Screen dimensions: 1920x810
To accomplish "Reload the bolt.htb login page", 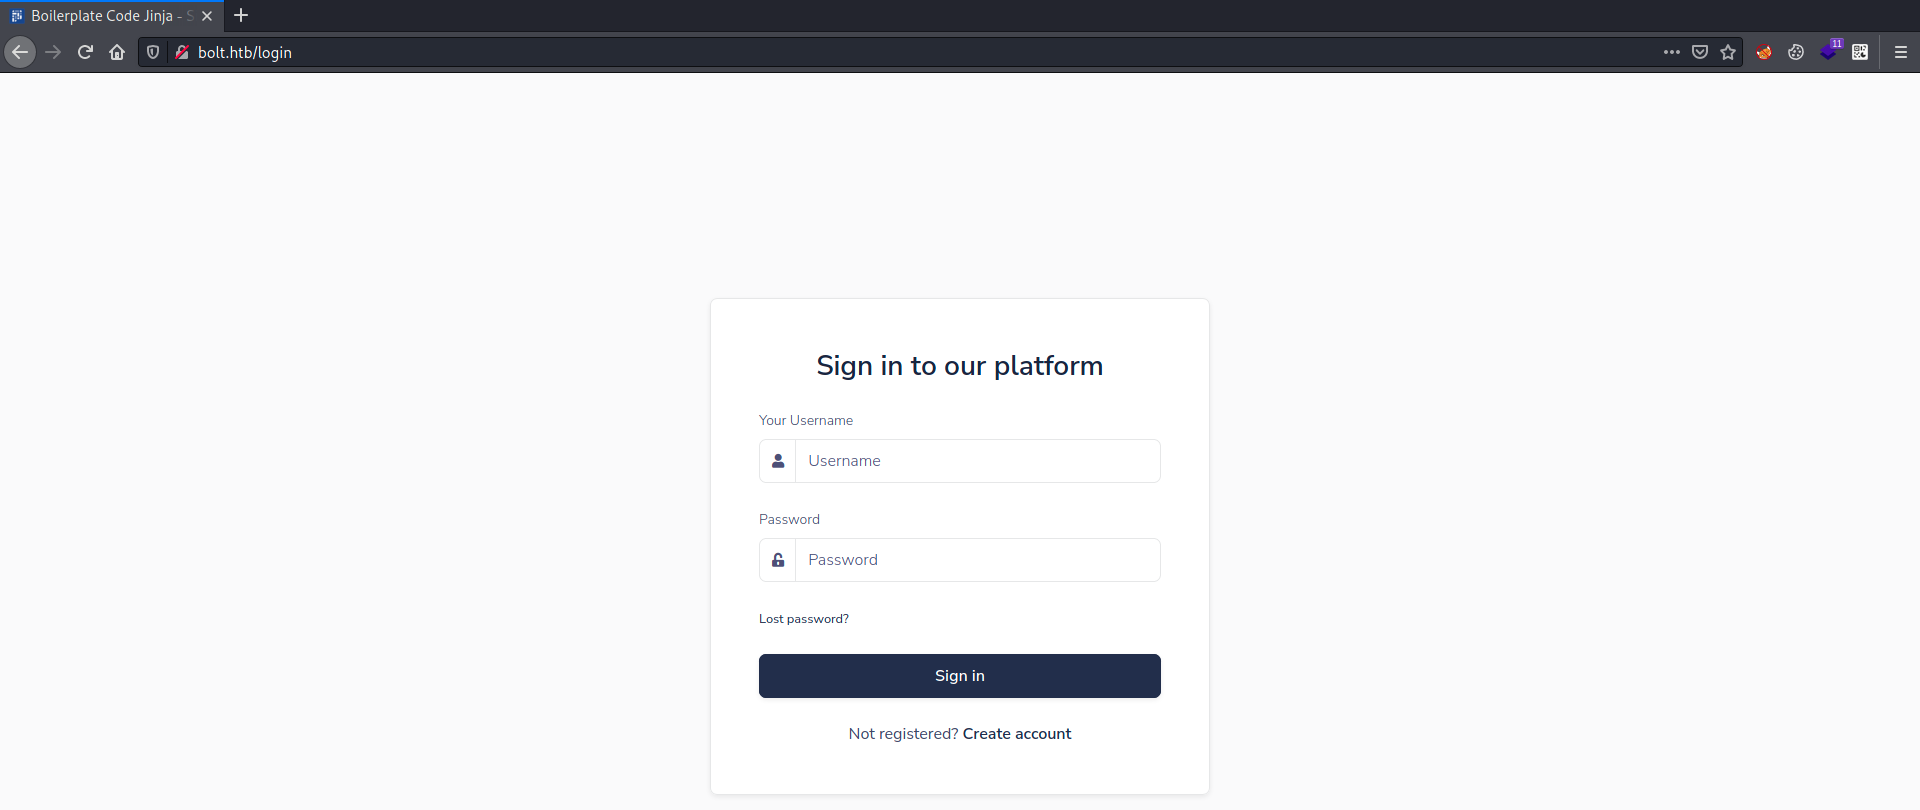I will point(85,52).
